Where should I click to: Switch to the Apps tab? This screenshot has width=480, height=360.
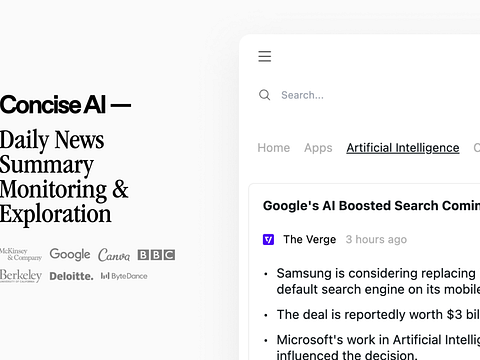pos(318,148)
